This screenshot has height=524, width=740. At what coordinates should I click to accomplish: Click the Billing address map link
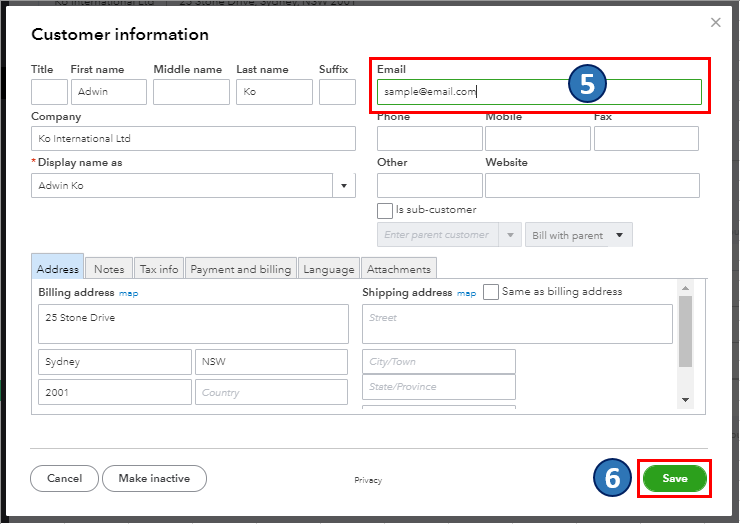coord(128,293)
